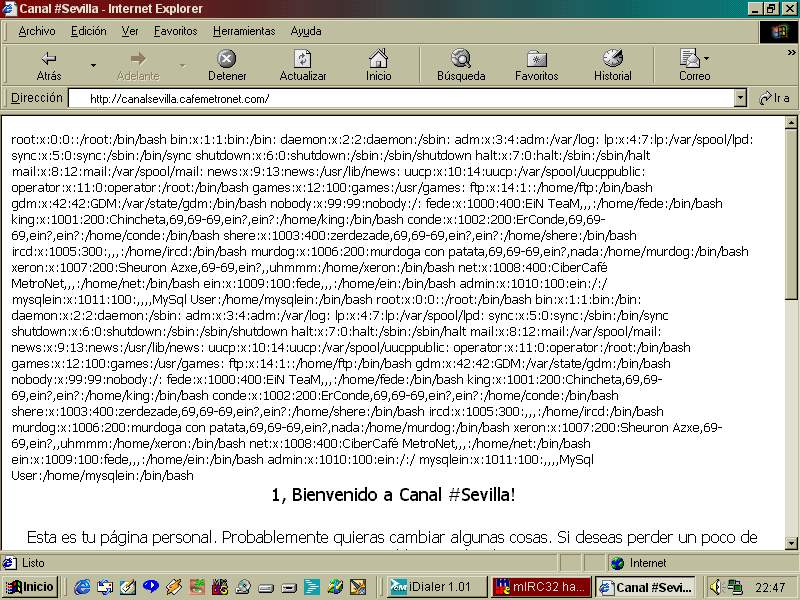Show more toolbar buttons via chevron
Screen dimensions: 800x600
[x=792, y=53]
